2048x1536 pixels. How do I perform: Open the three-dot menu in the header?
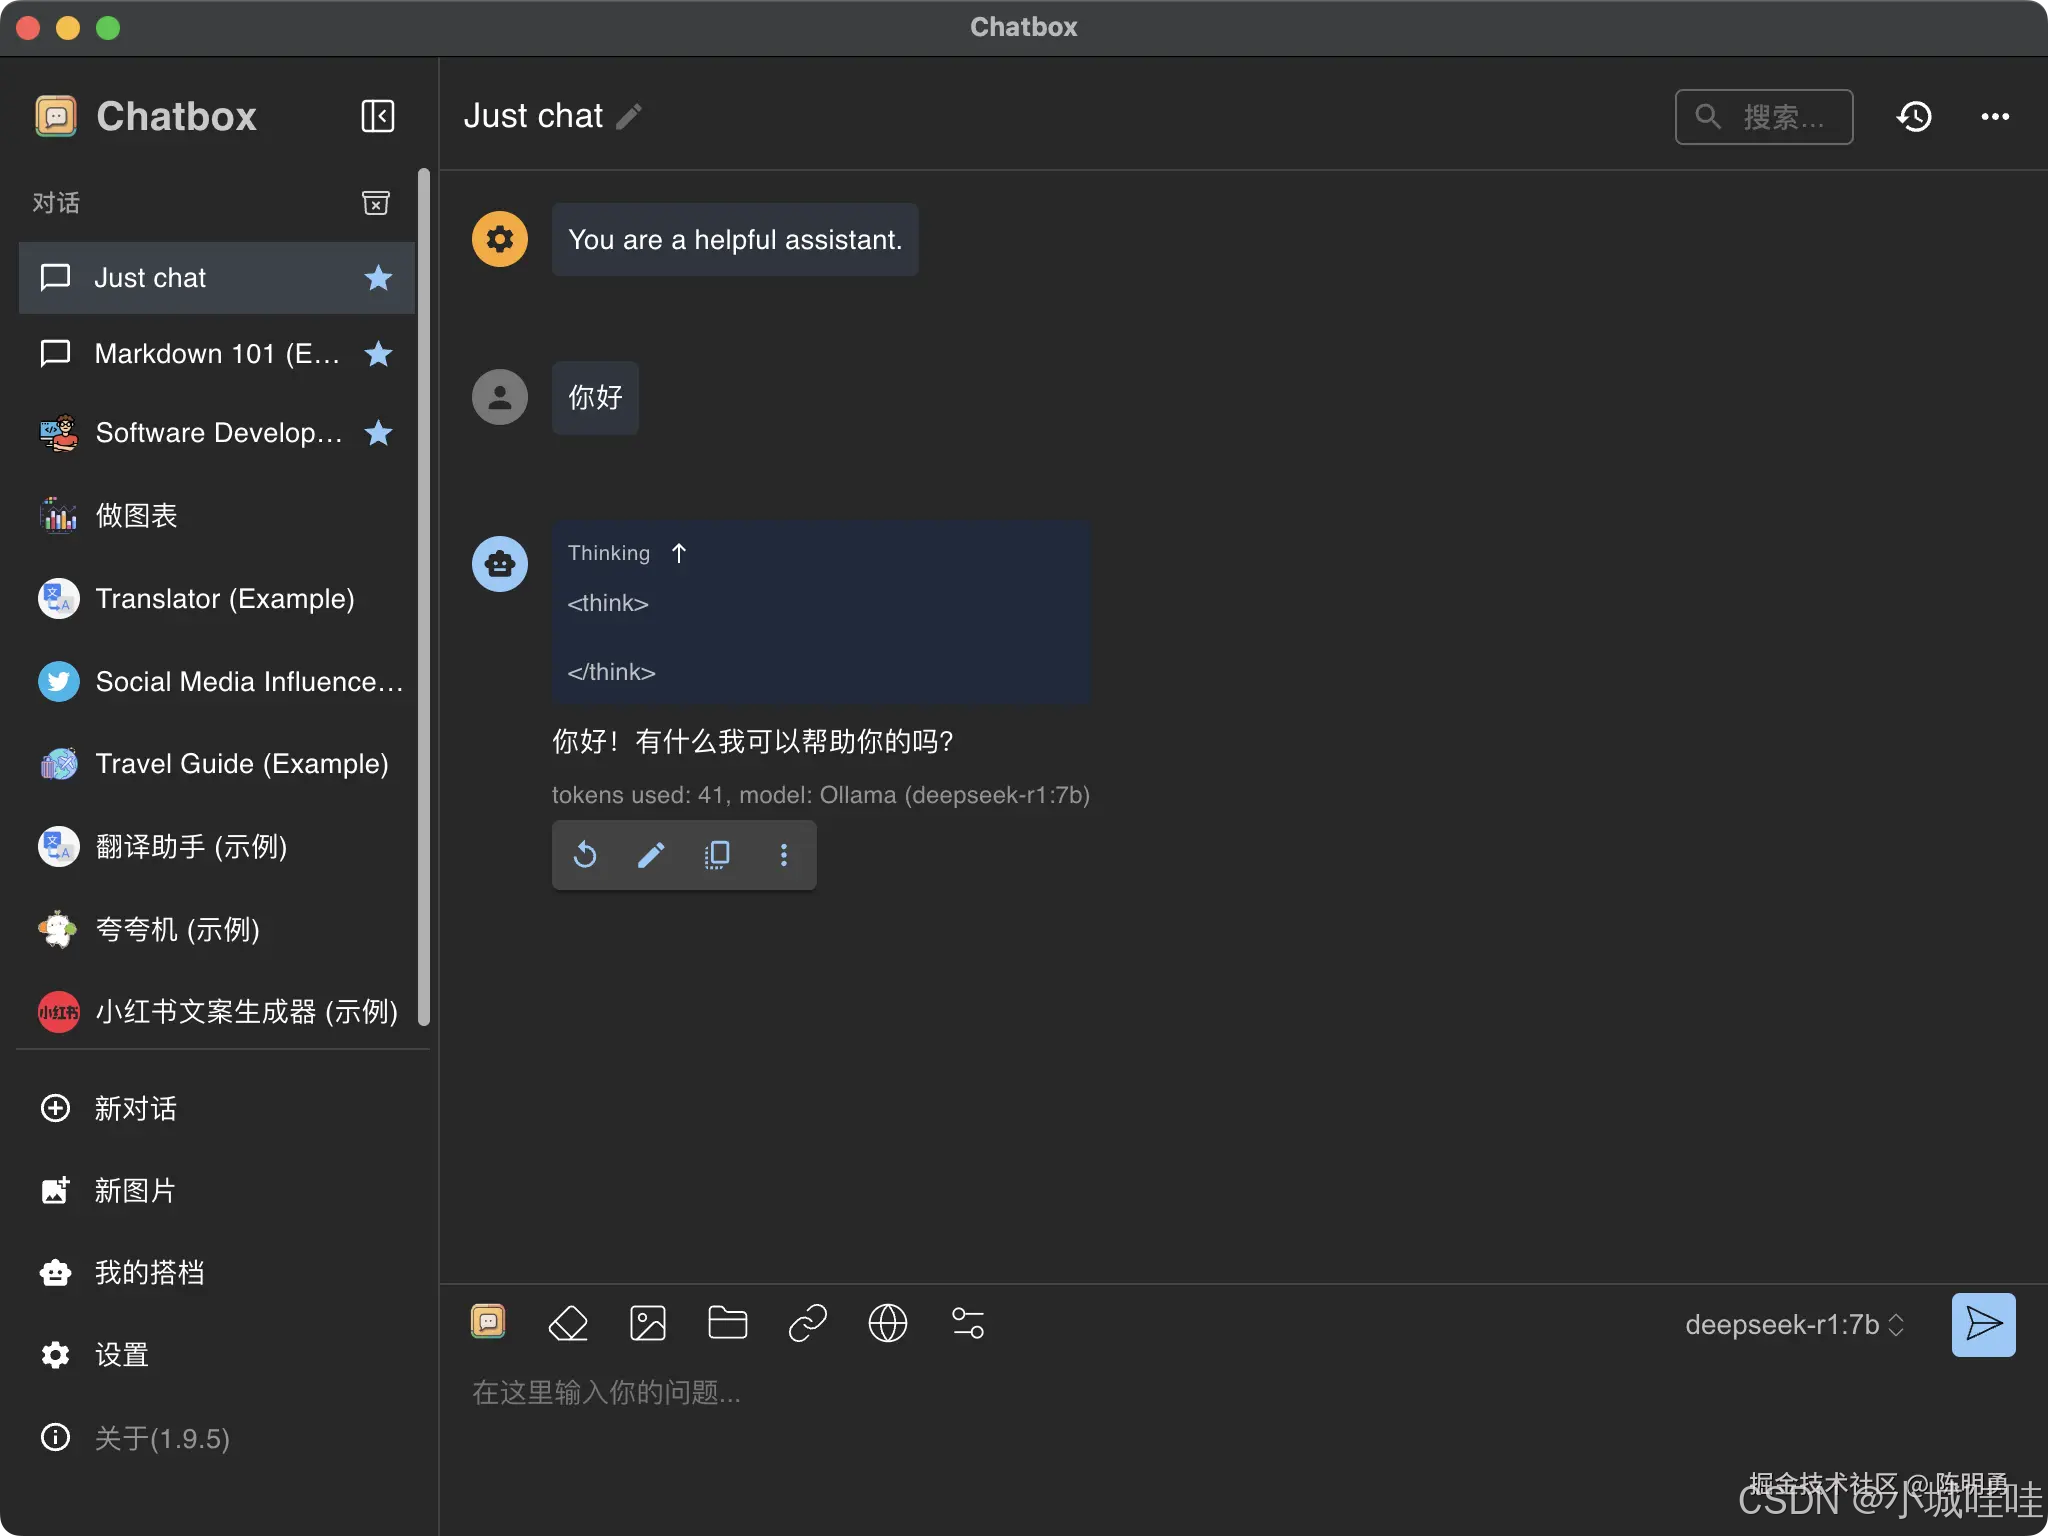pyautogui.click(x=1995, y=117)
